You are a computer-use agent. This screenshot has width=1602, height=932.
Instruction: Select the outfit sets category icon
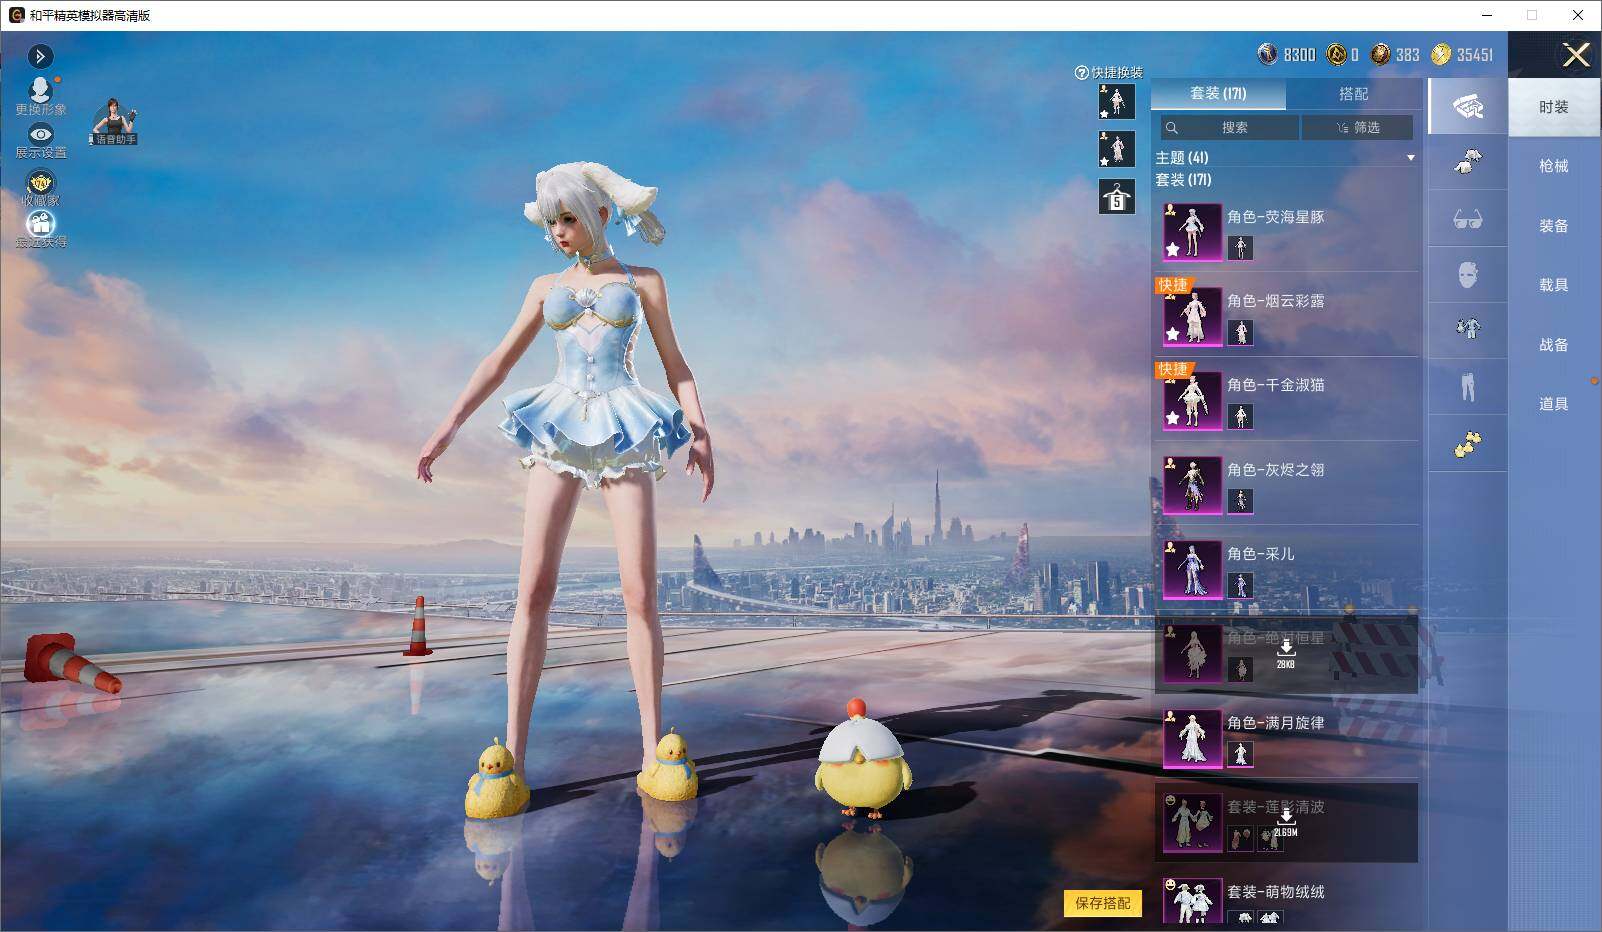1467,106
